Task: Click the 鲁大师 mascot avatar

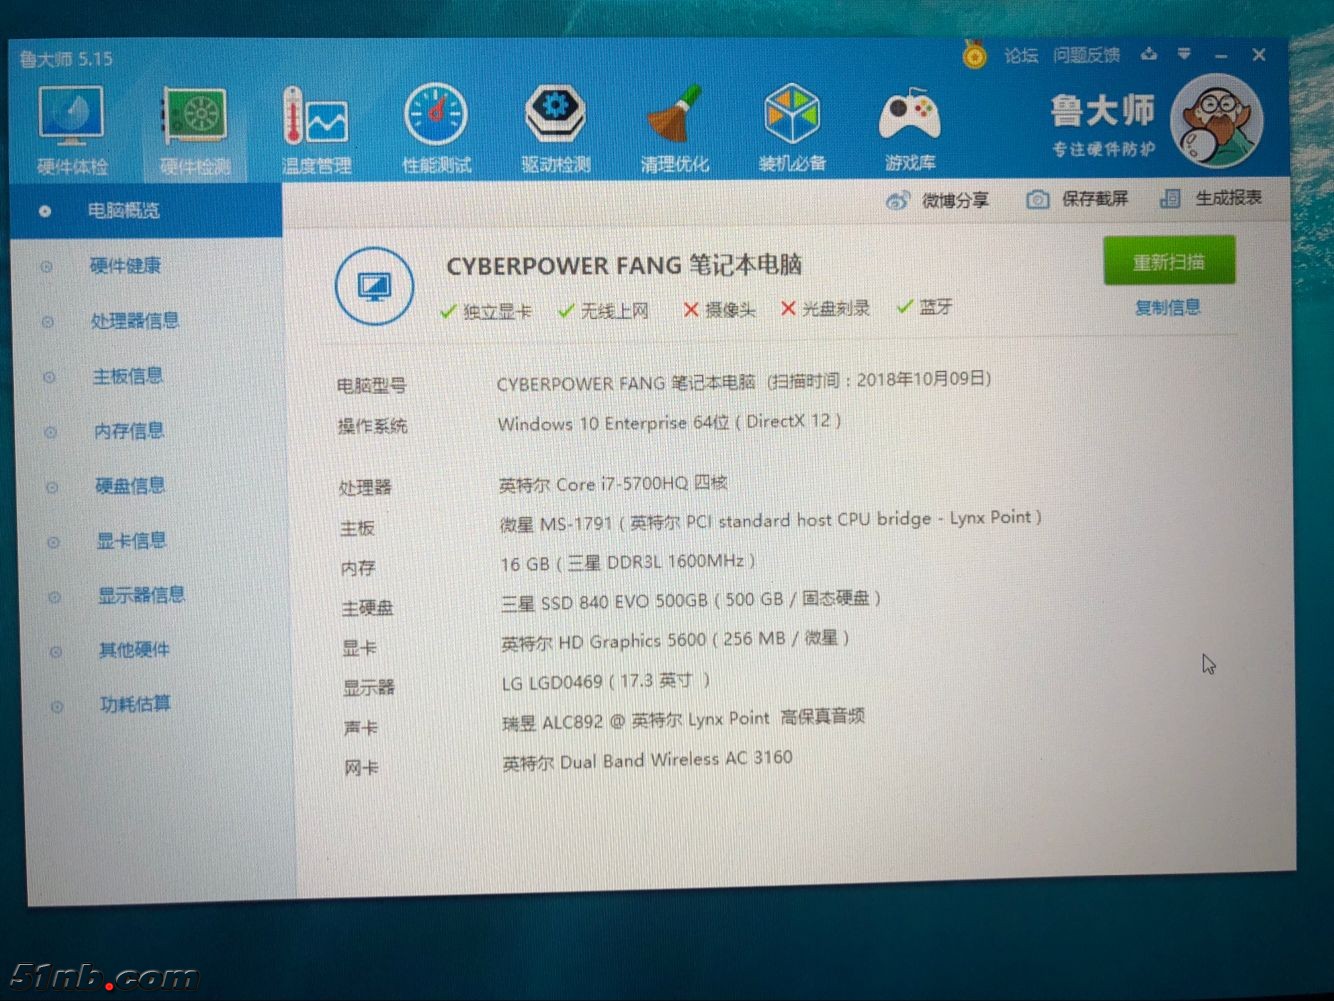Action: point(1215,124)
